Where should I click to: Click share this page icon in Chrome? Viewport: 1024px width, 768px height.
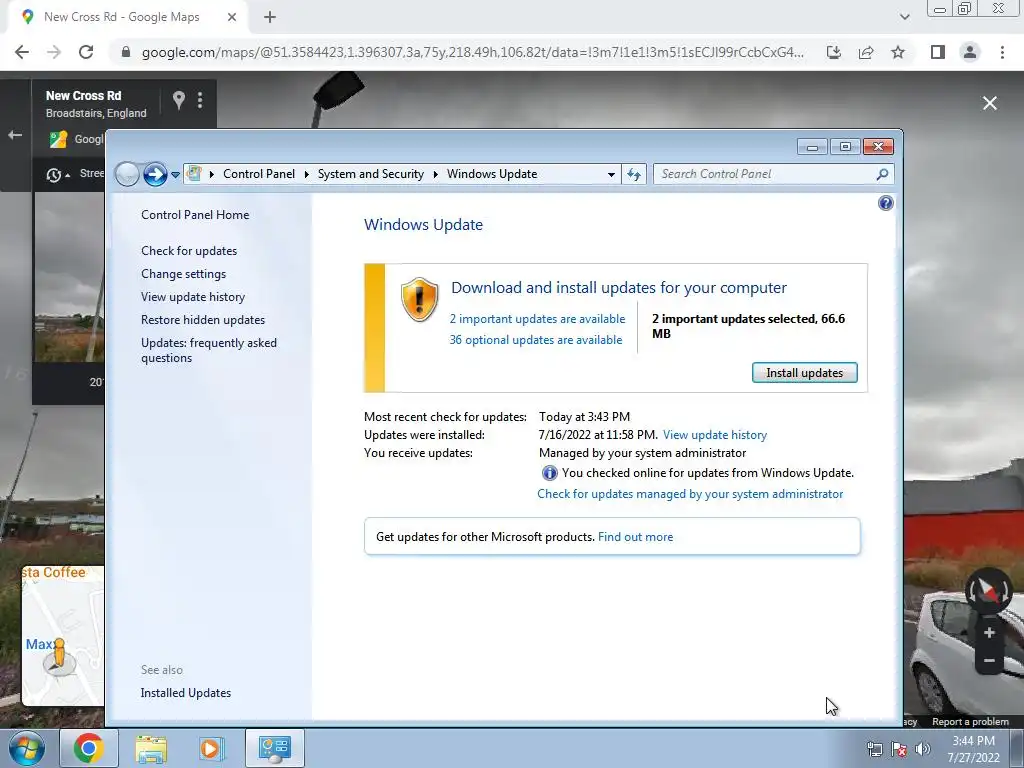tap(866, 52)
